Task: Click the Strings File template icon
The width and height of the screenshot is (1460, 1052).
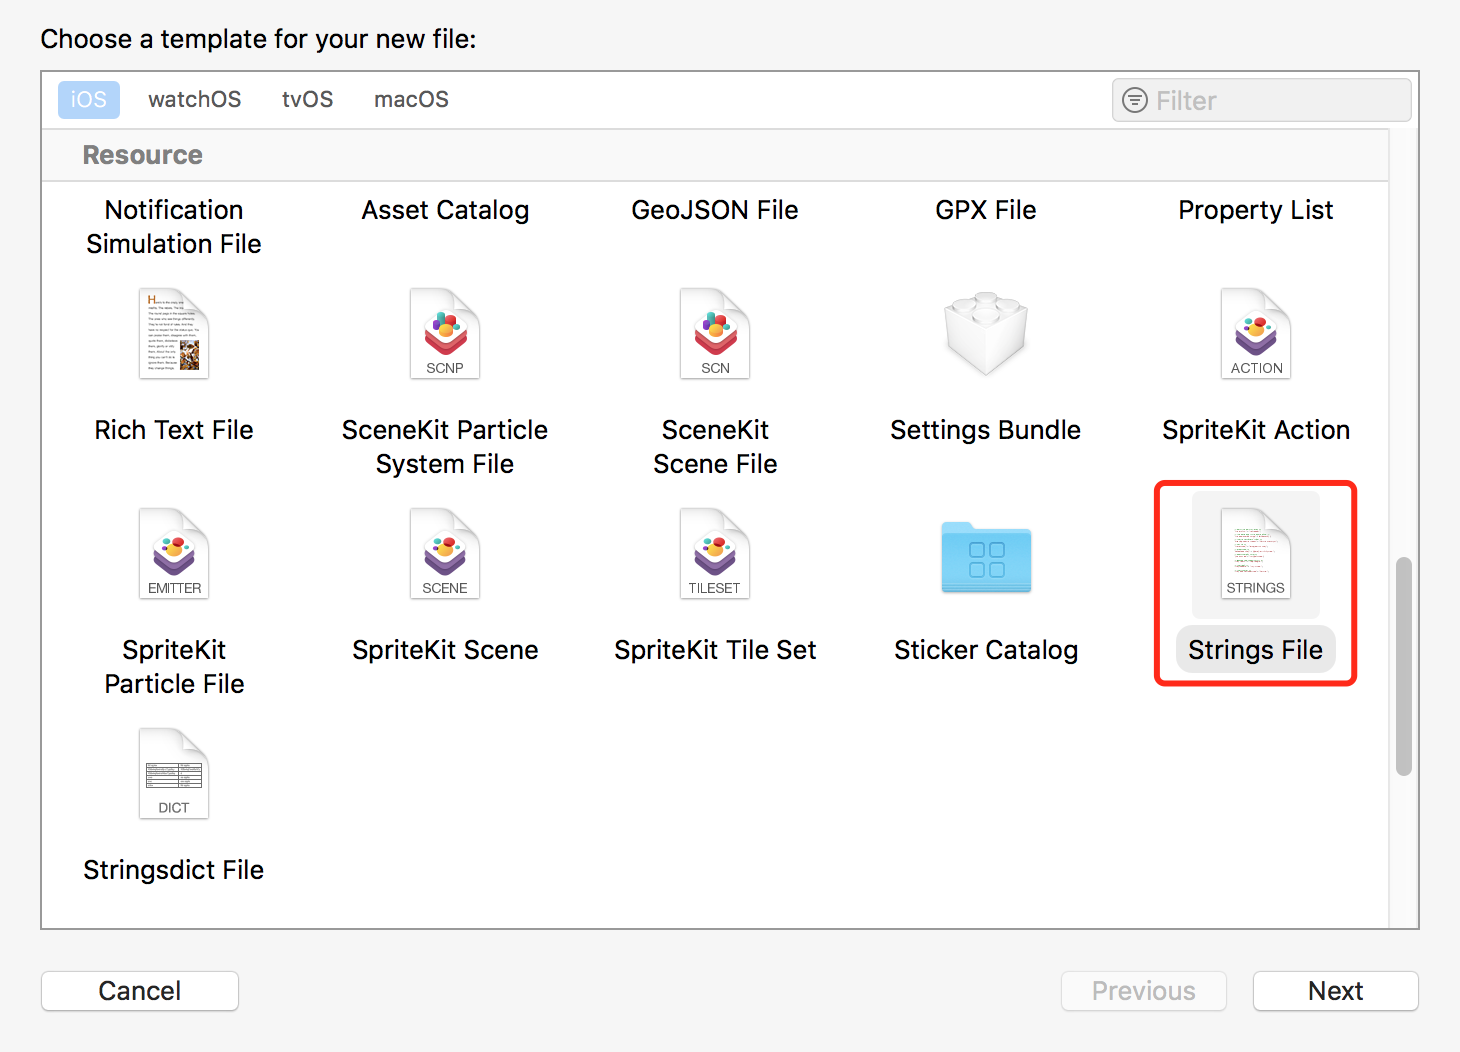Action: pyautogui.click(x=1256, y=554)
